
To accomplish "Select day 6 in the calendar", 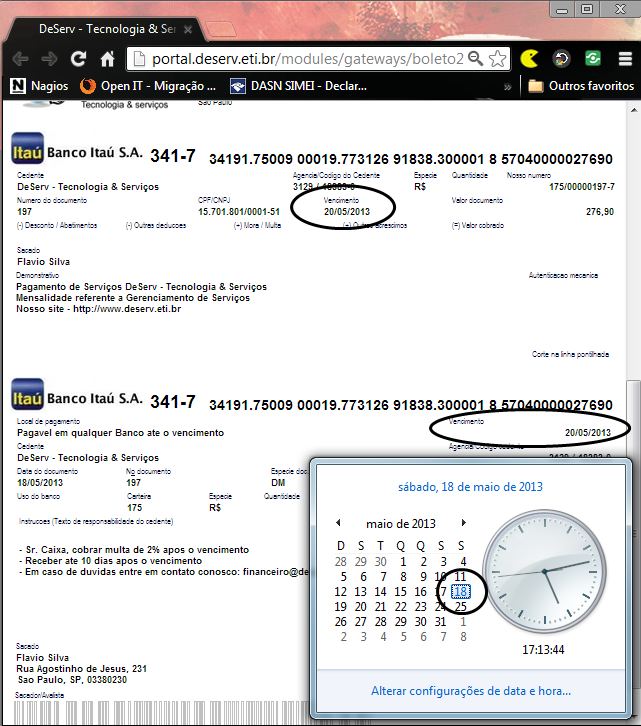I will click(x=363, y=576).
